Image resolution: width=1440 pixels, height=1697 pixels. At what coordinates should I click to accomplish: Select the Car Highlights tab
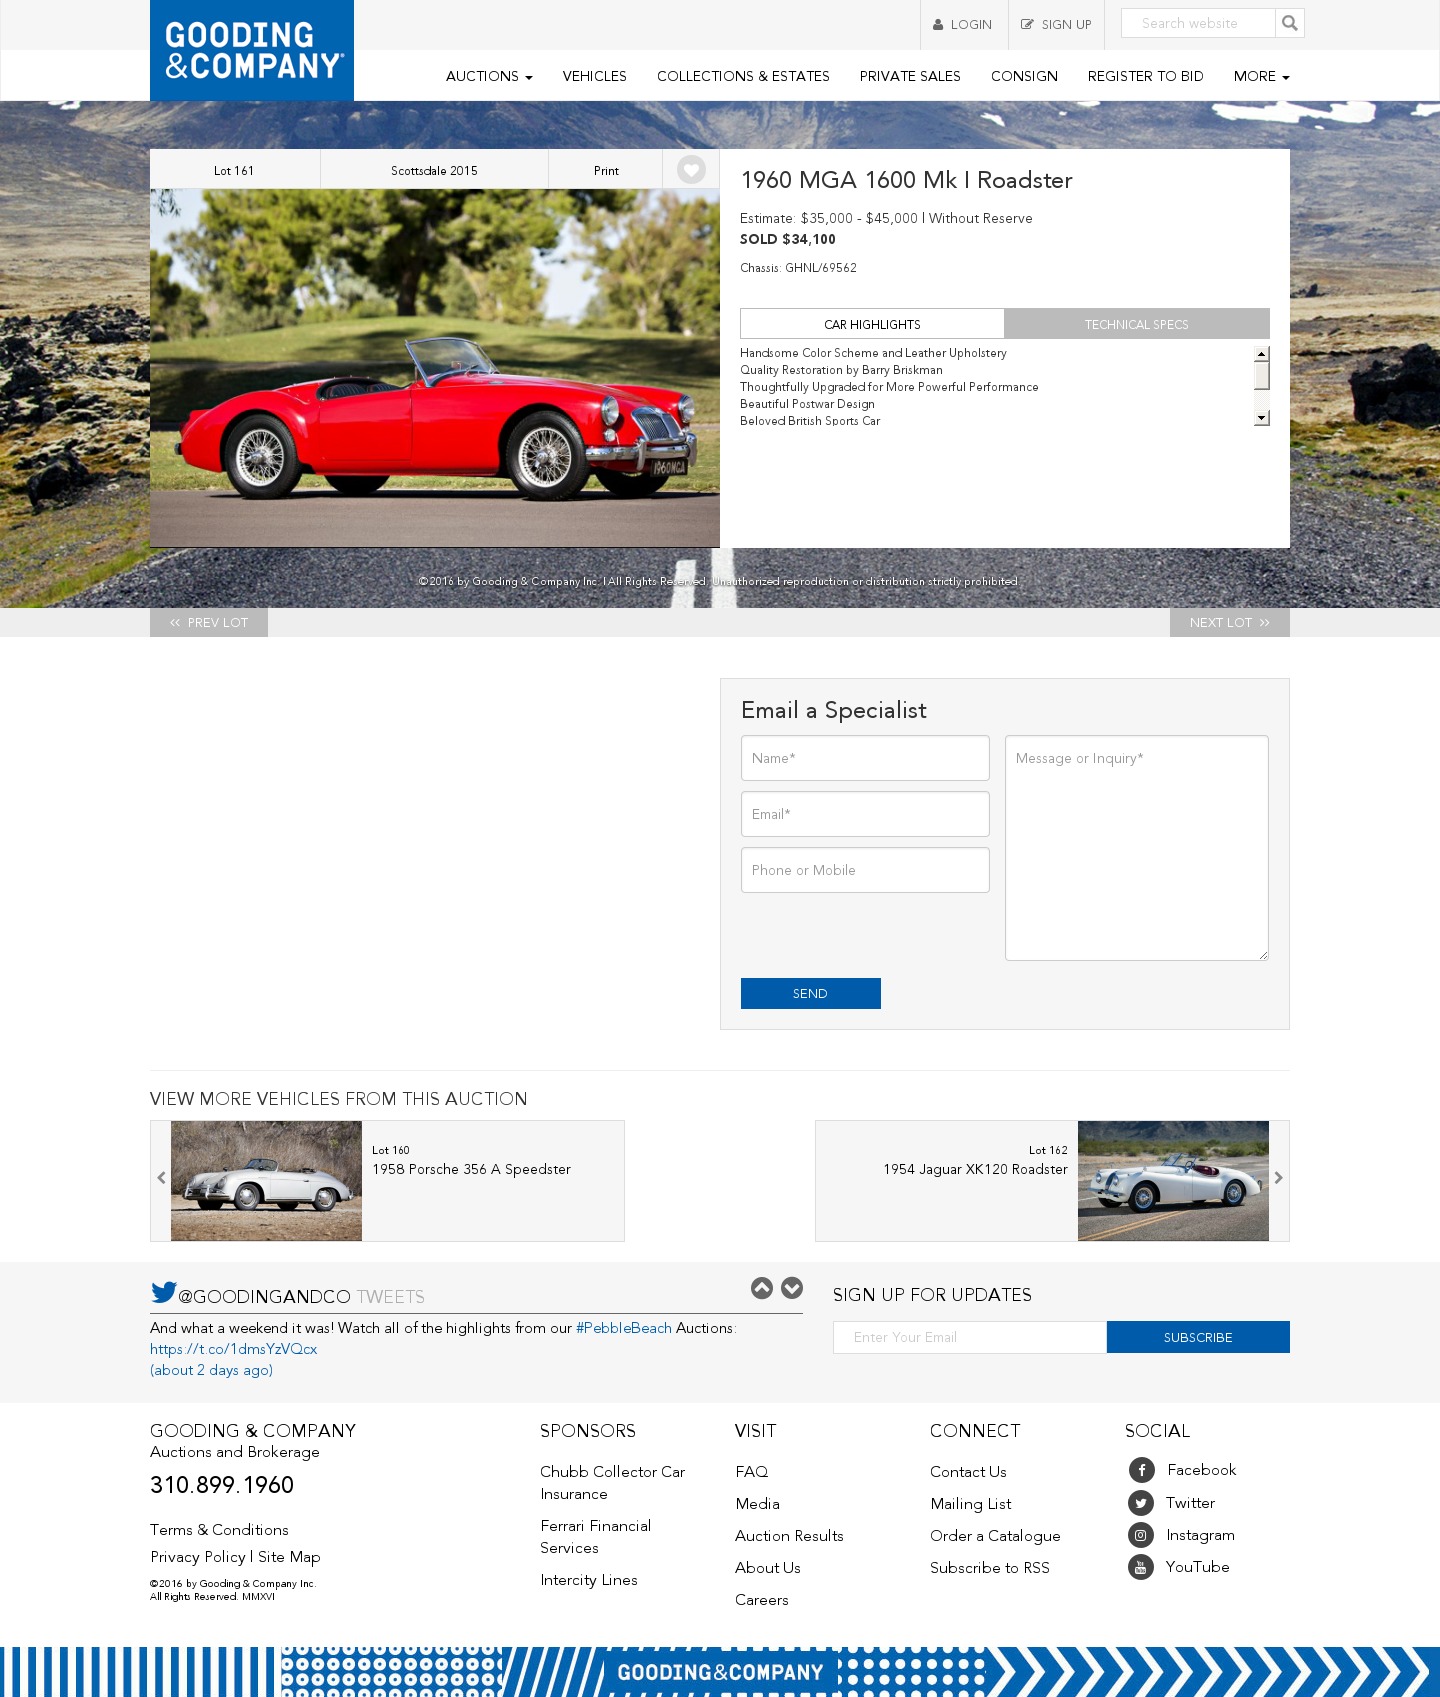click(x=872, y=324)
